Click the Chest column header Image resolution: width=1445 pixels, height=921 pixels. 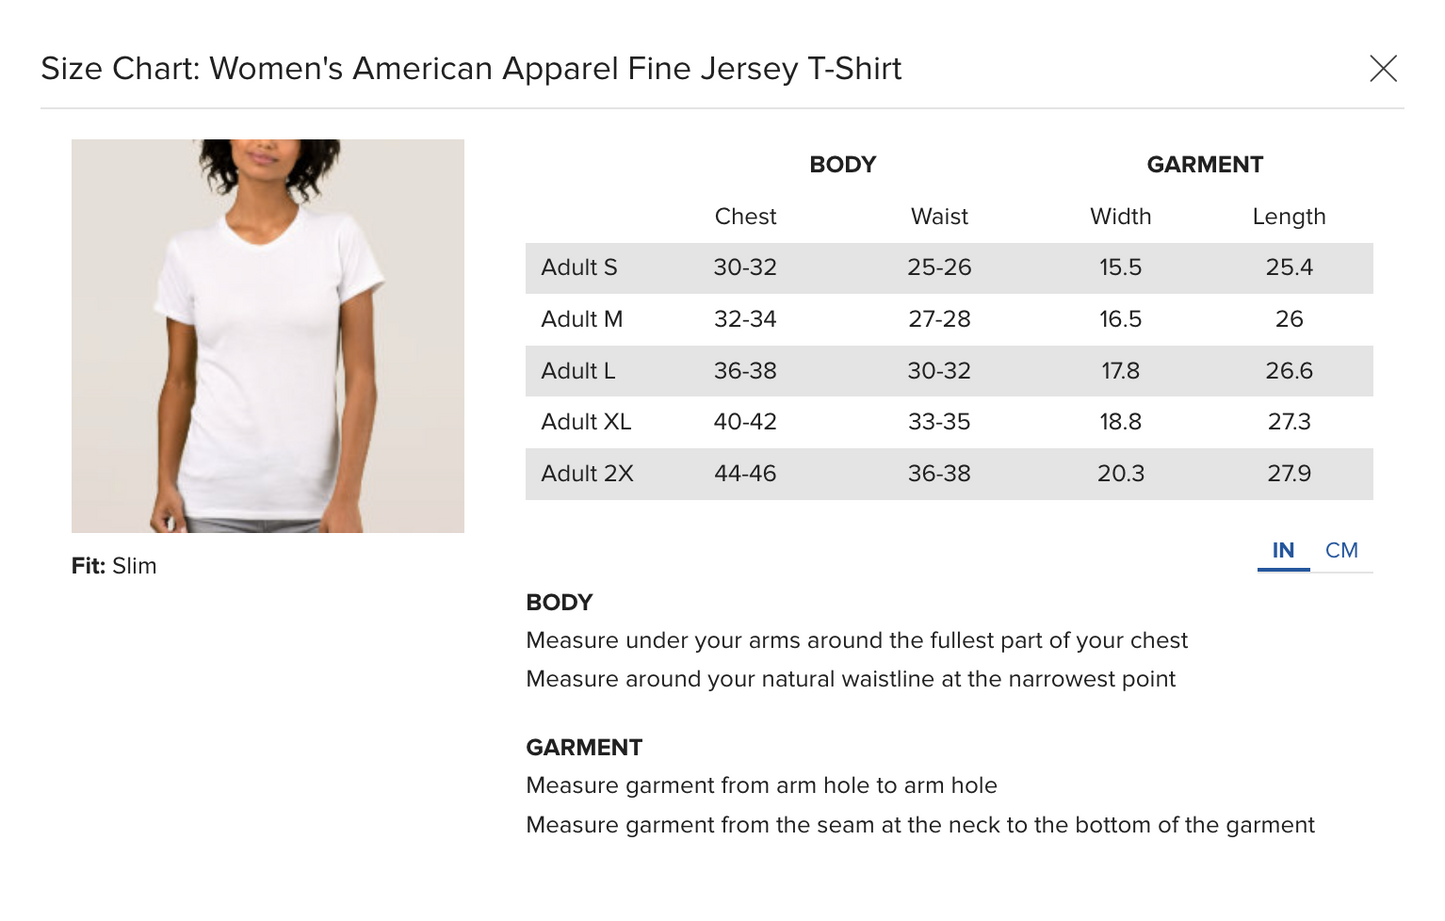[745, 217]
